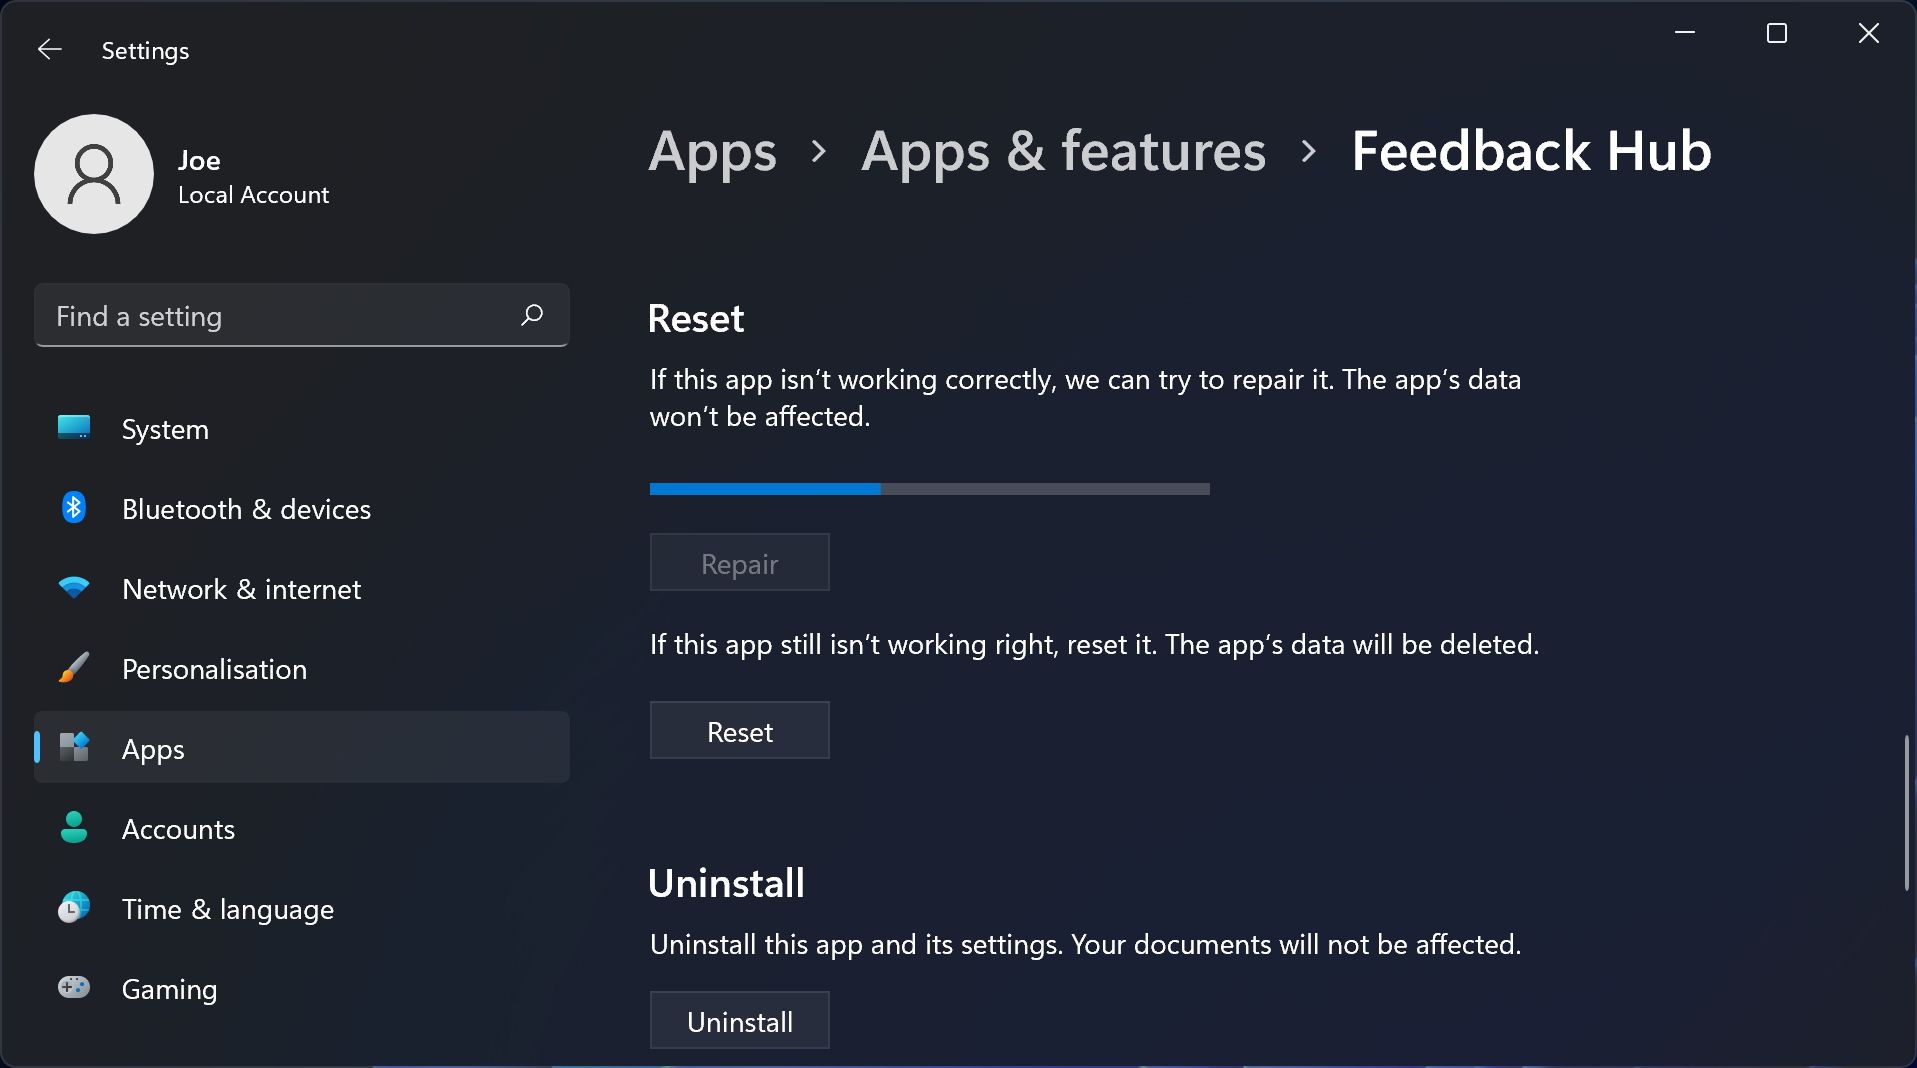This screenshot has height=1068, width=1917.
Task: Click the Feedback Hub breadcrumb title
Action: pyautogui.click(x=1531, y=151)
